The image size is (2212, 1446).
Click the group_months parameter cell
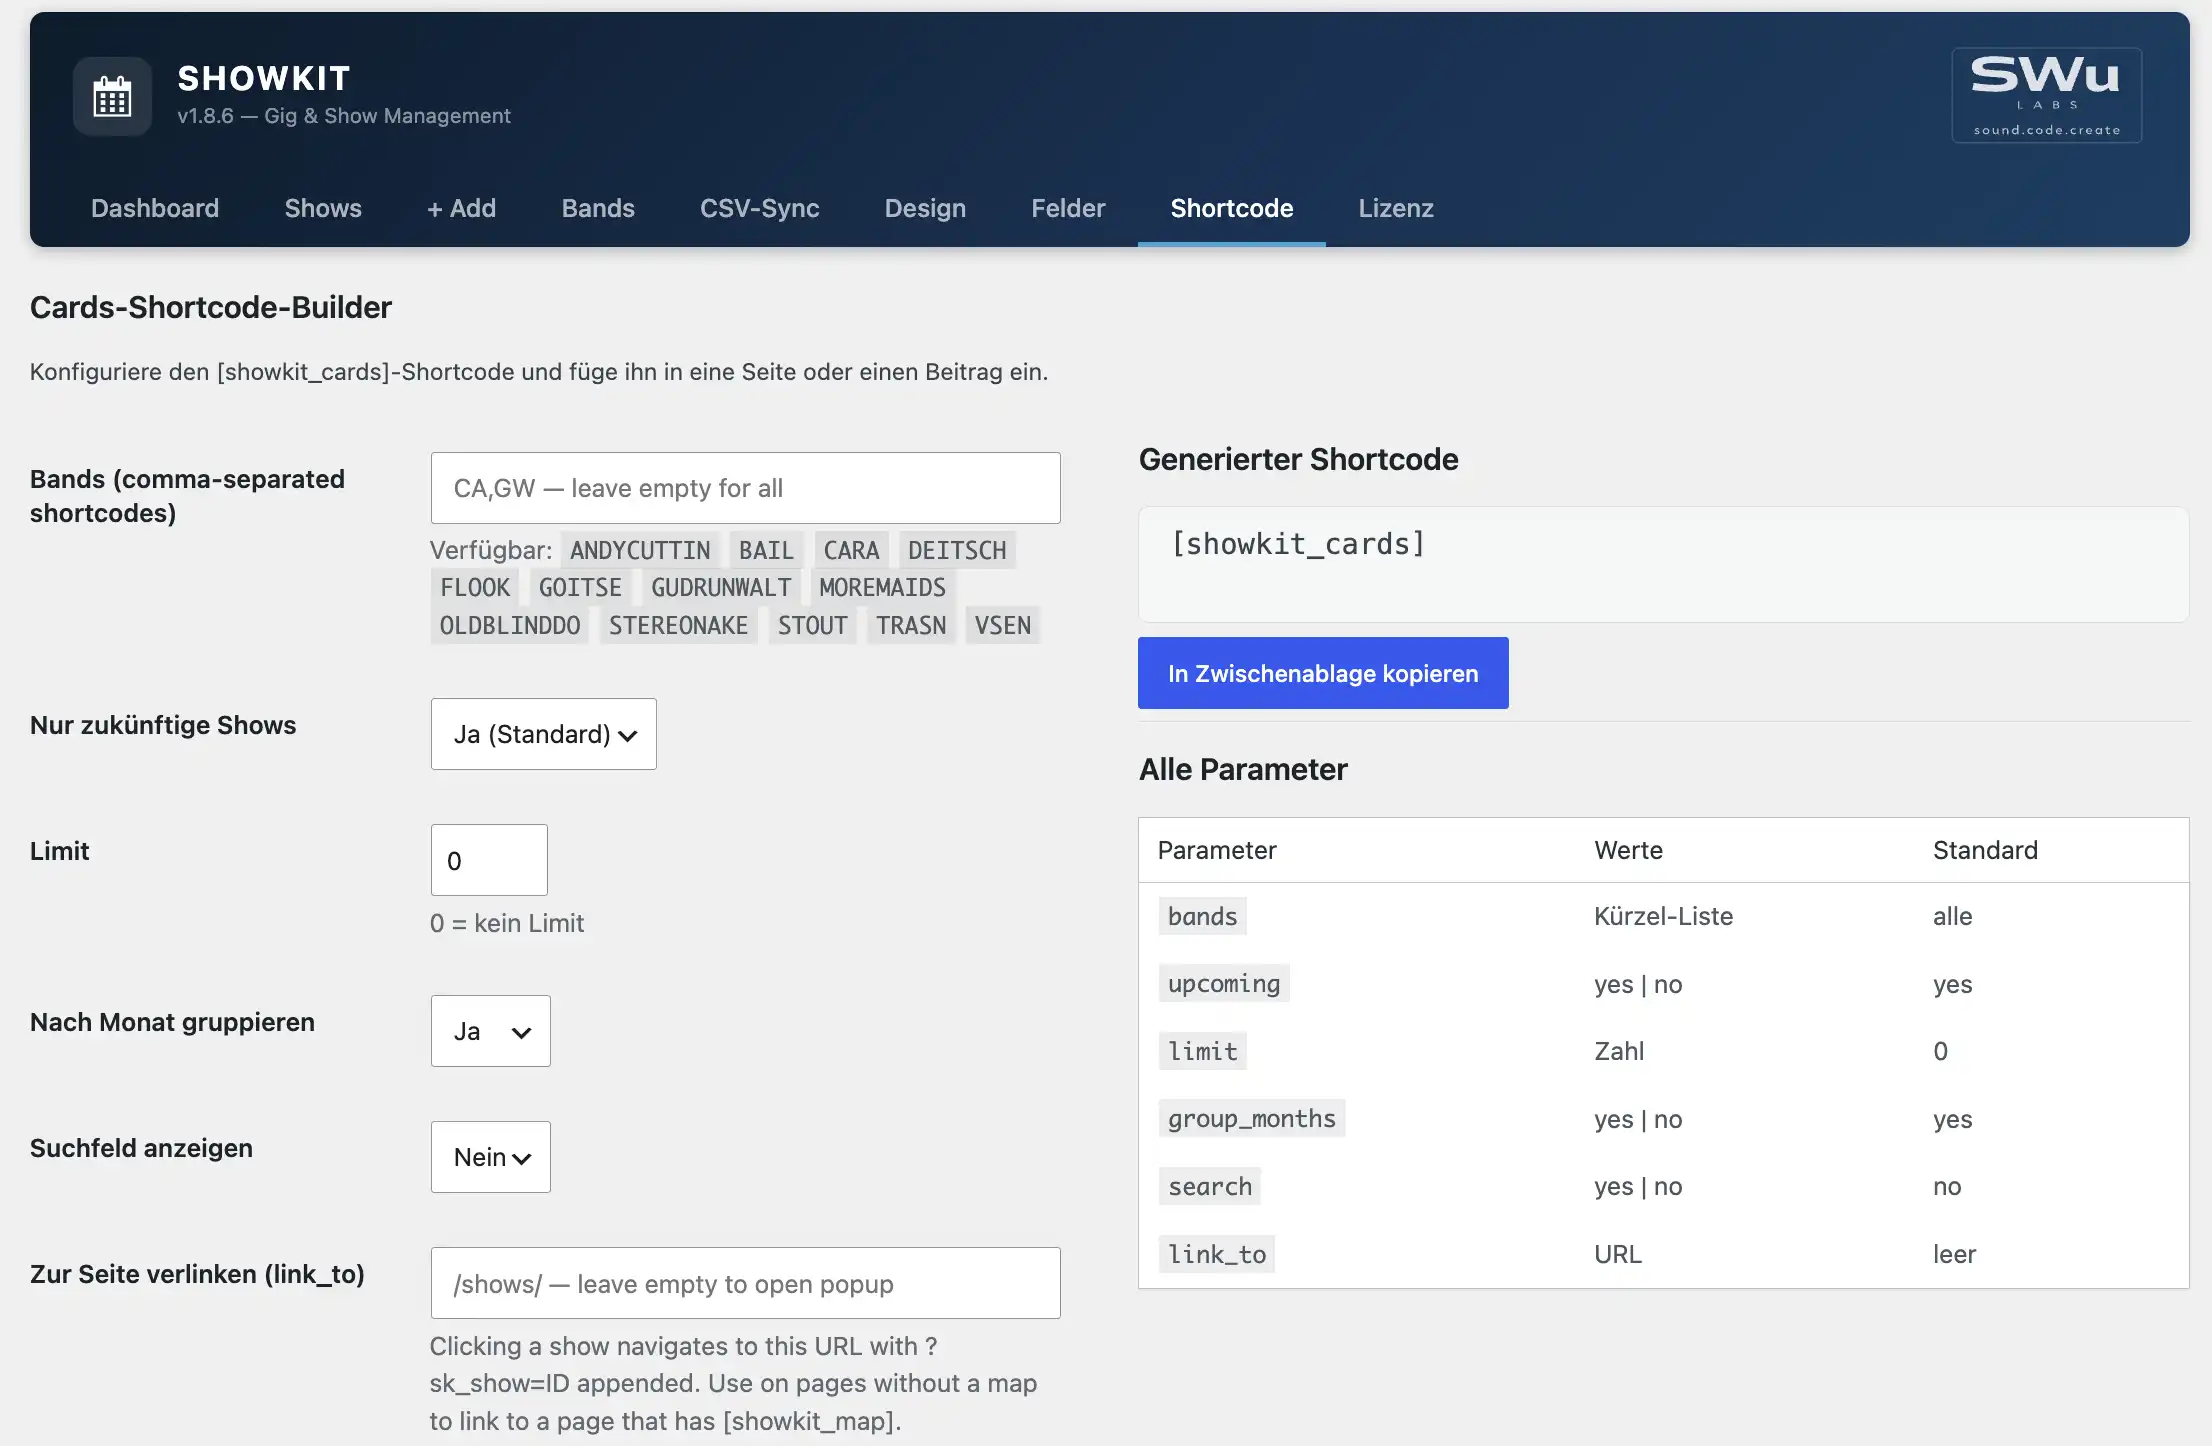point(1252,1118)
